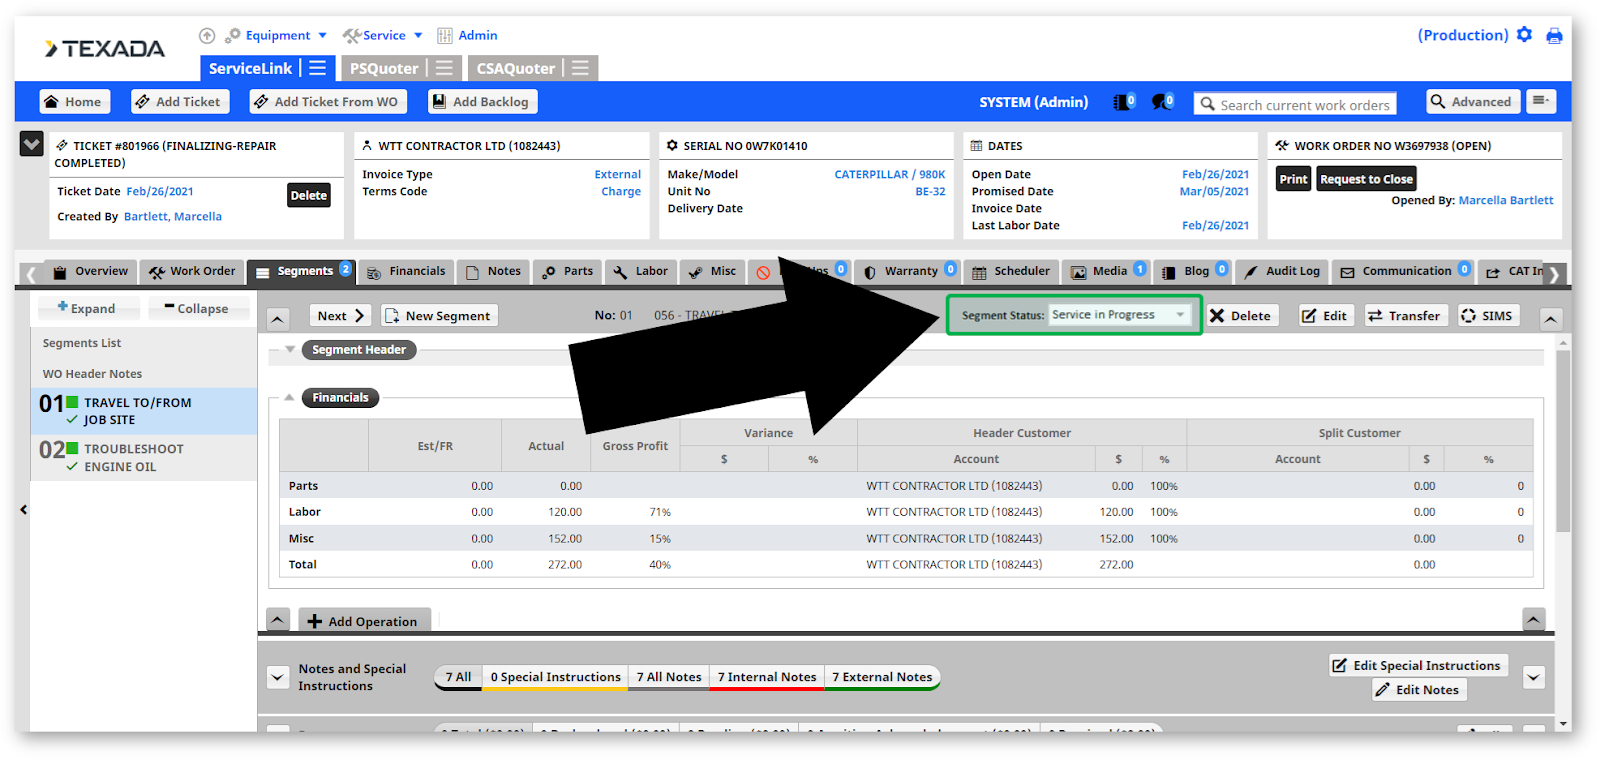Switch to the Financials tab

406,272
